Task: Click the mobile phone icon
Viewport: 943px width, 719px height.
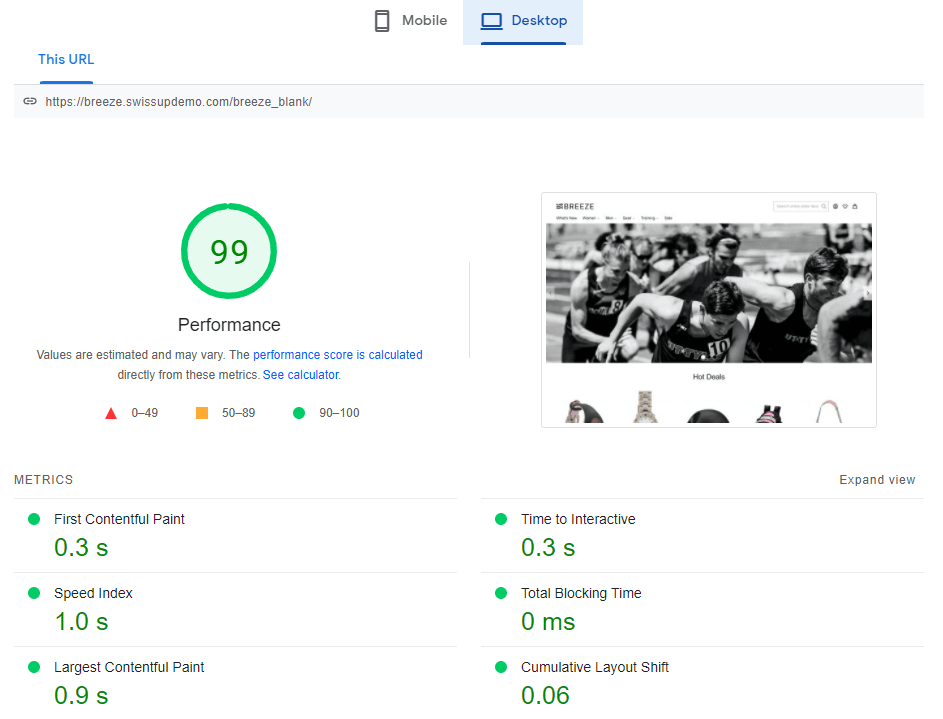Action: (x=382, y=21)
